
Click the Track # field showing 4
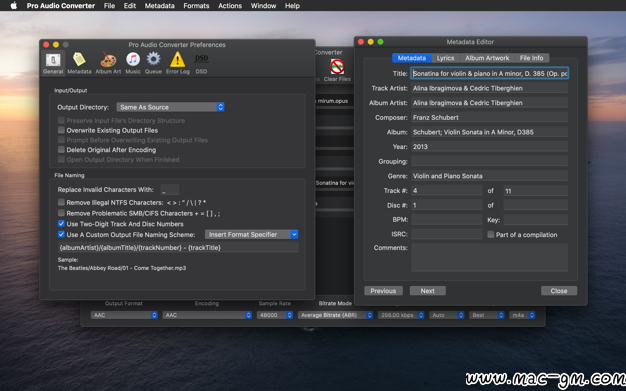pyautogui.click(x=447, y=191)
